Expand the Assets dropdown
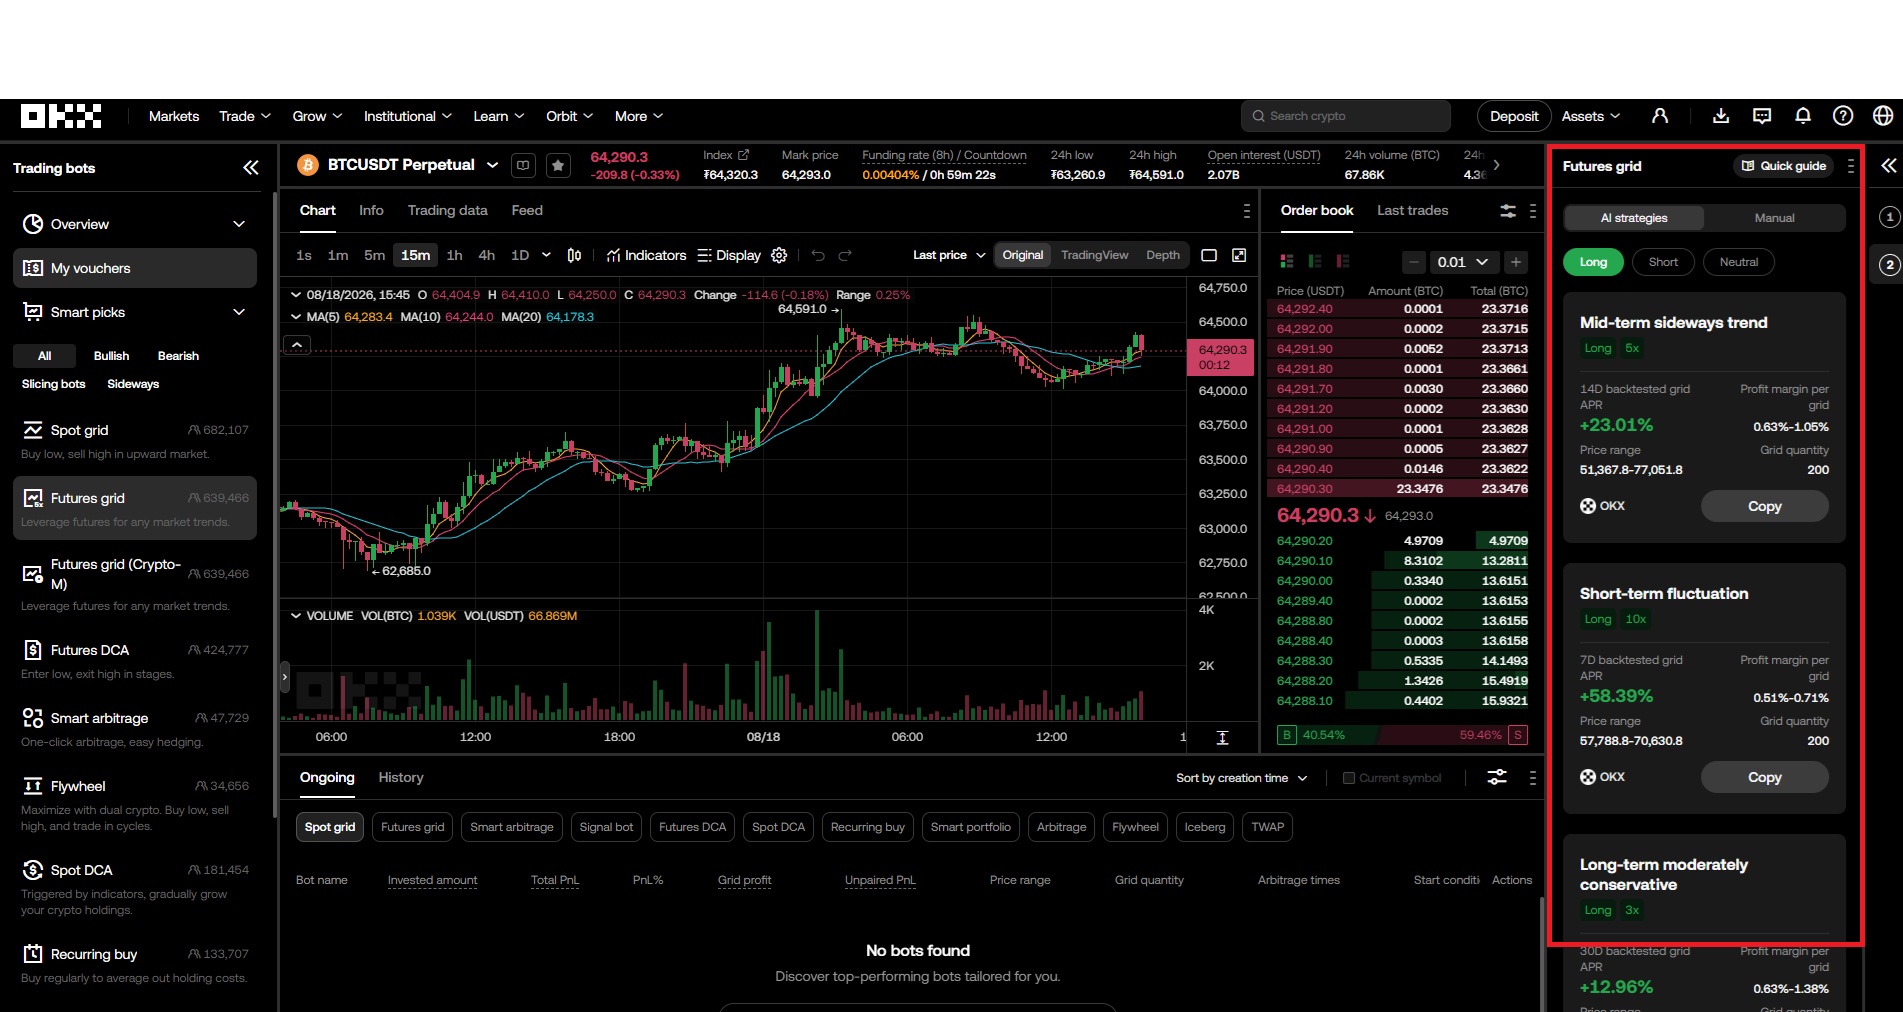This screenshot has height=1012, width=1903. pos(1591,116)
